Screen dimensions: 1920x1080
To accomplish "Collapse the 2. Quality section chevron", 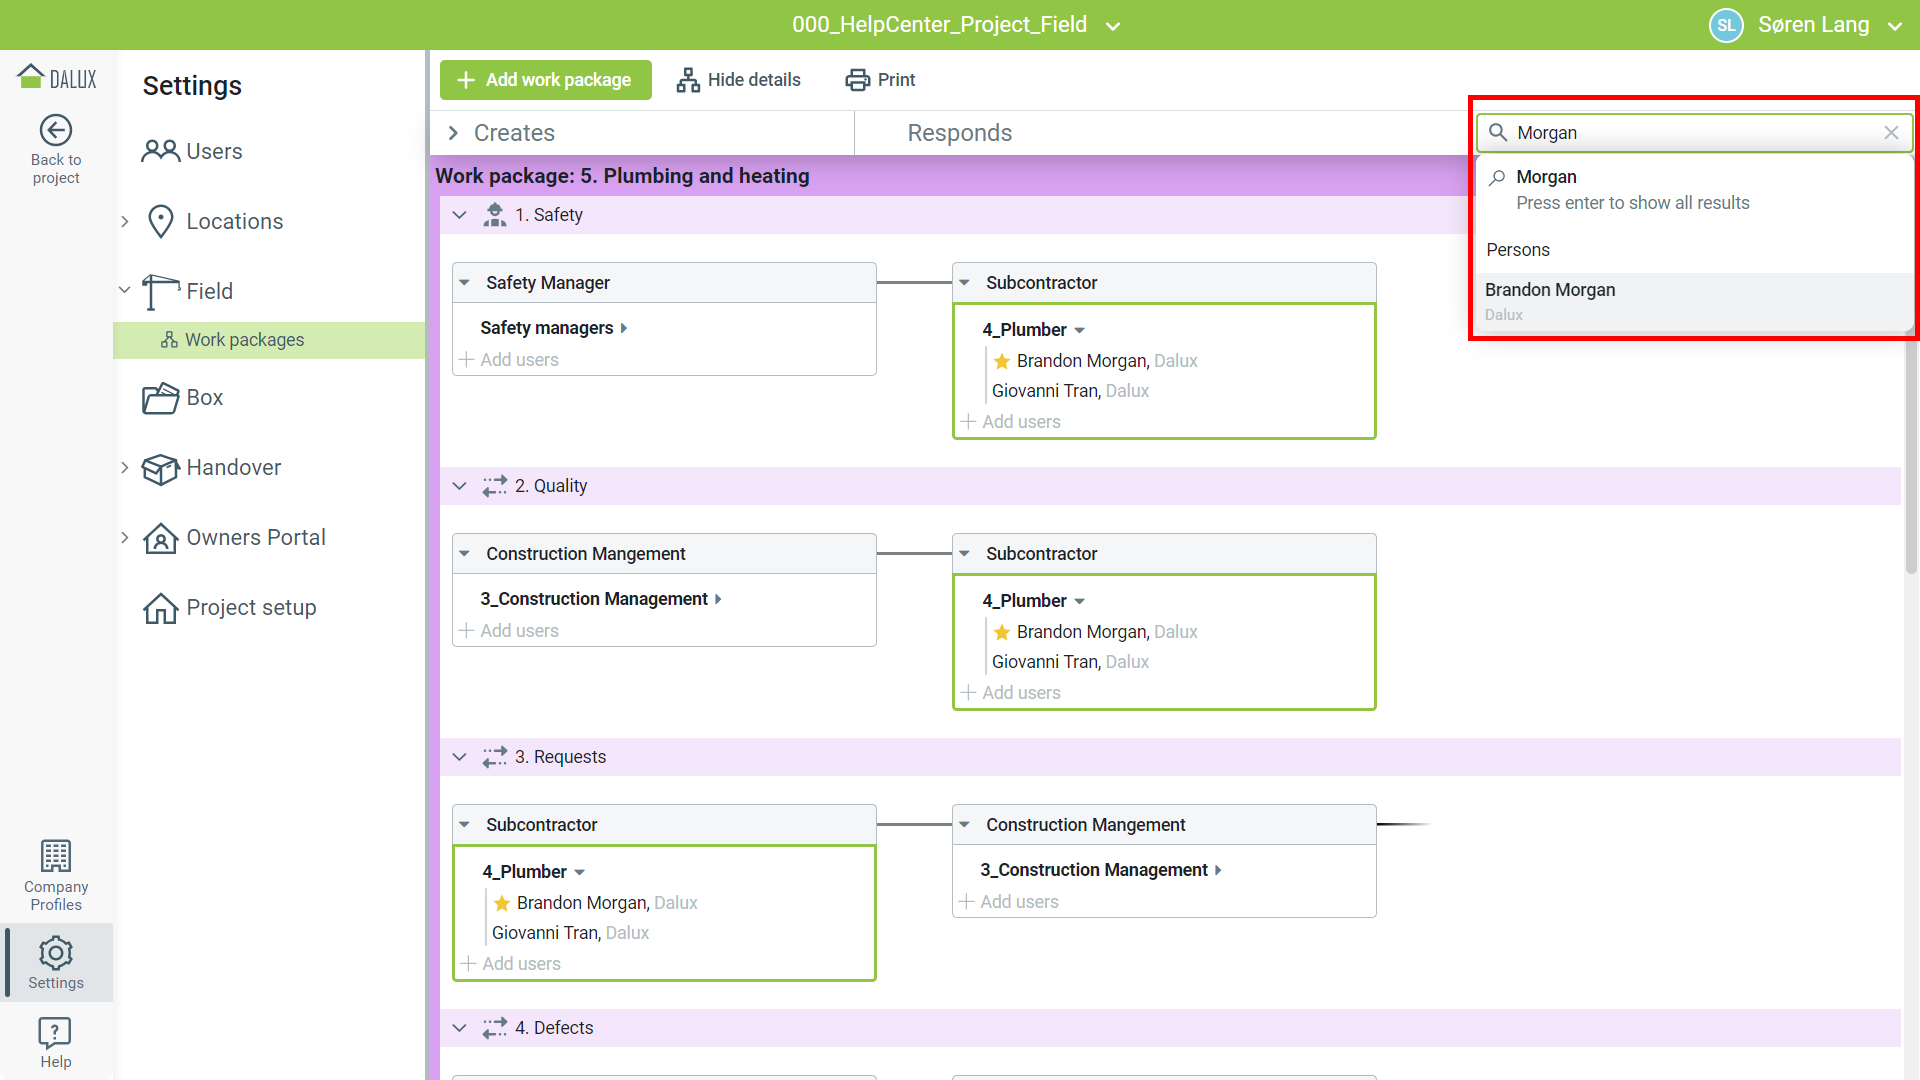I will 460,486.
